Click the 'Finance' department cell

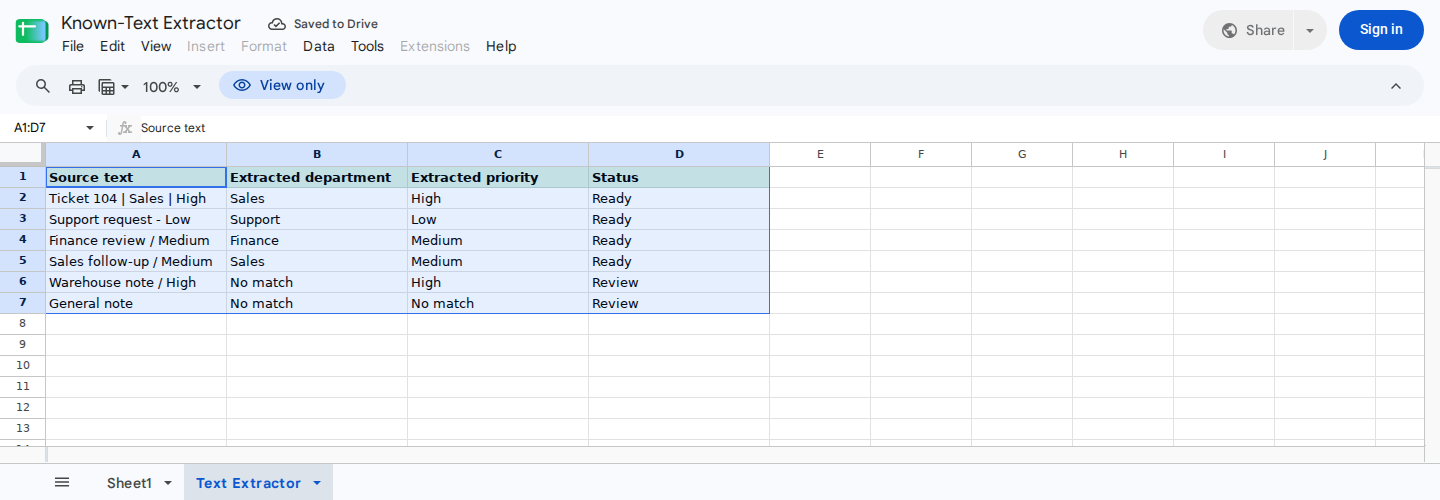coord(317,240)
